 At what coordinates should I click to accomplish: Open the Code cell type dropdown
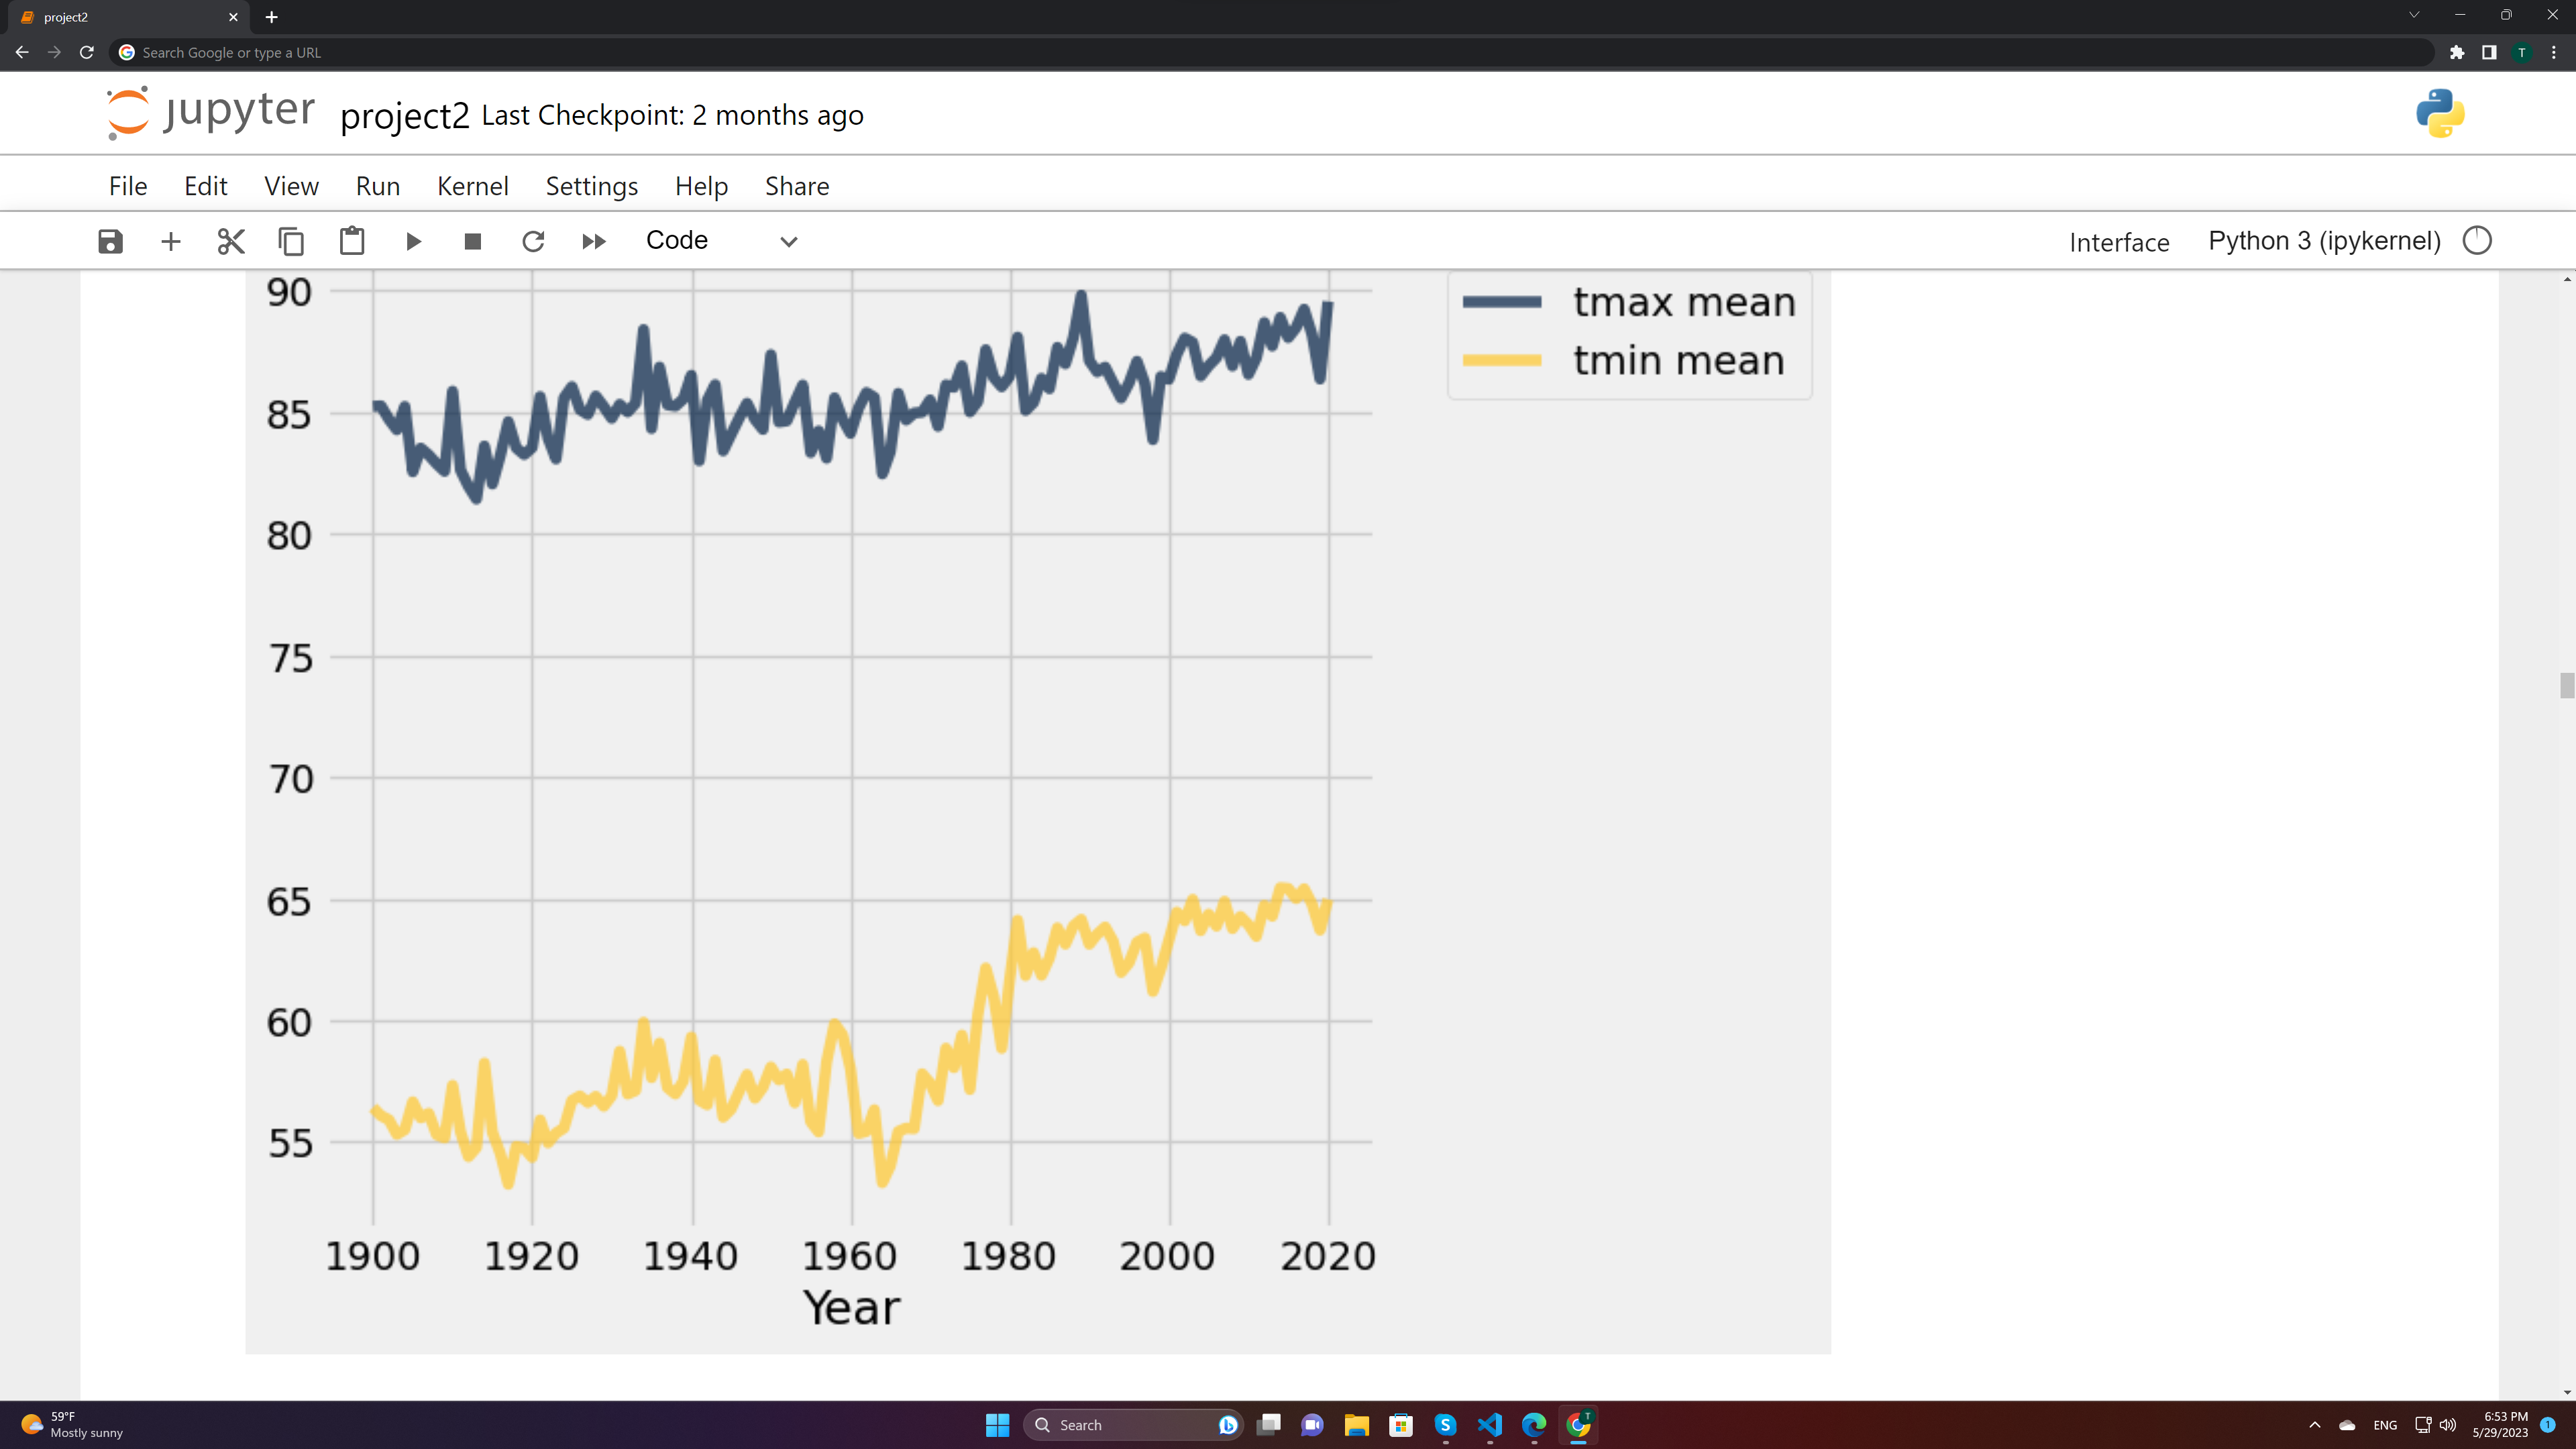coord(721,241)
